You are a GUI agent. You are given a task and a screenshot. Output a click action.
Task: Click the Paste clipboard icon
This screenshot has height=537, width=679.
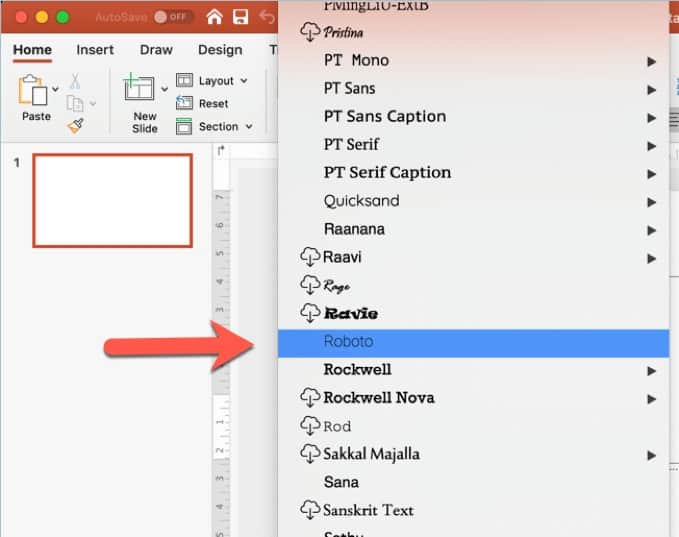pos(33,90)
